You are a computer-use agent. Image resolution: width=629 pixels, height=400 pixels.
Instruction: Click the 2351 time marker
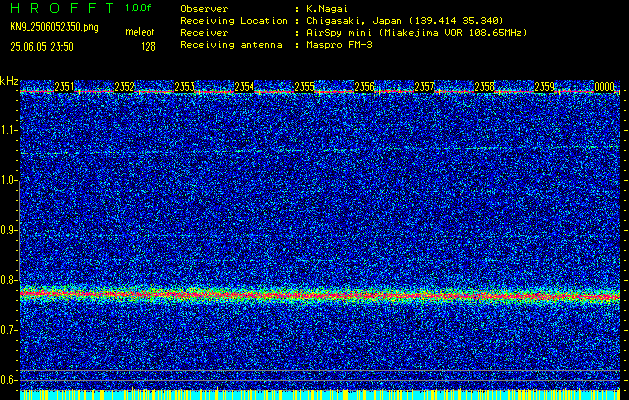coord(64,87)
